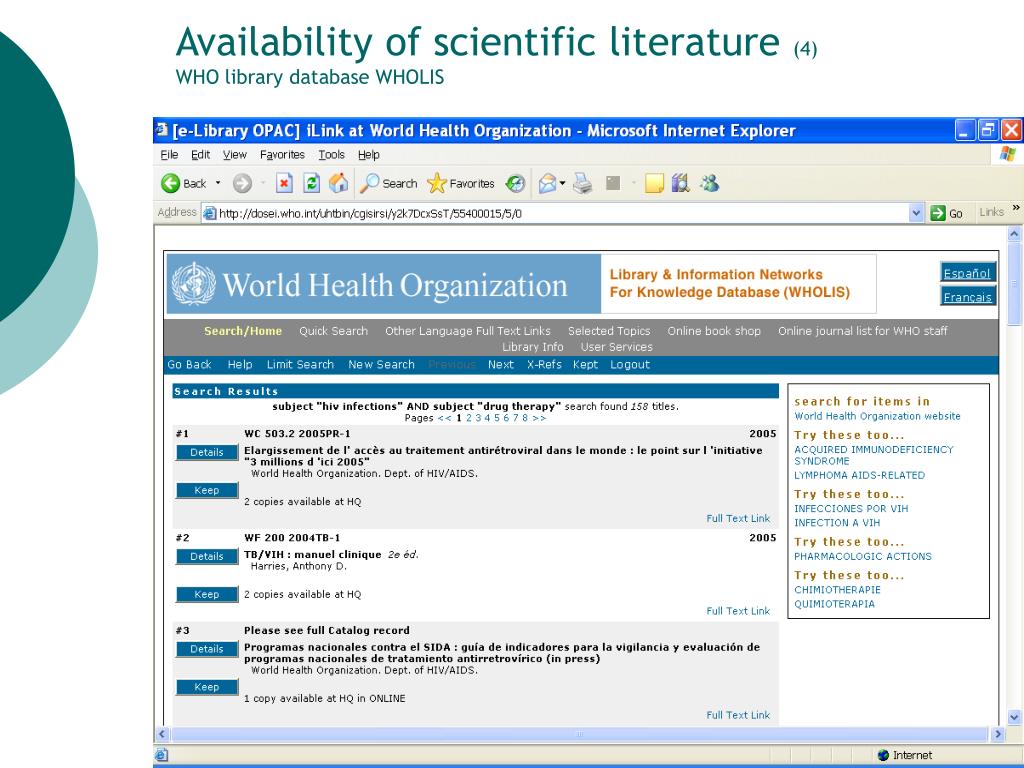Click the grey Edit toolbar icon

tap(613, 184)
